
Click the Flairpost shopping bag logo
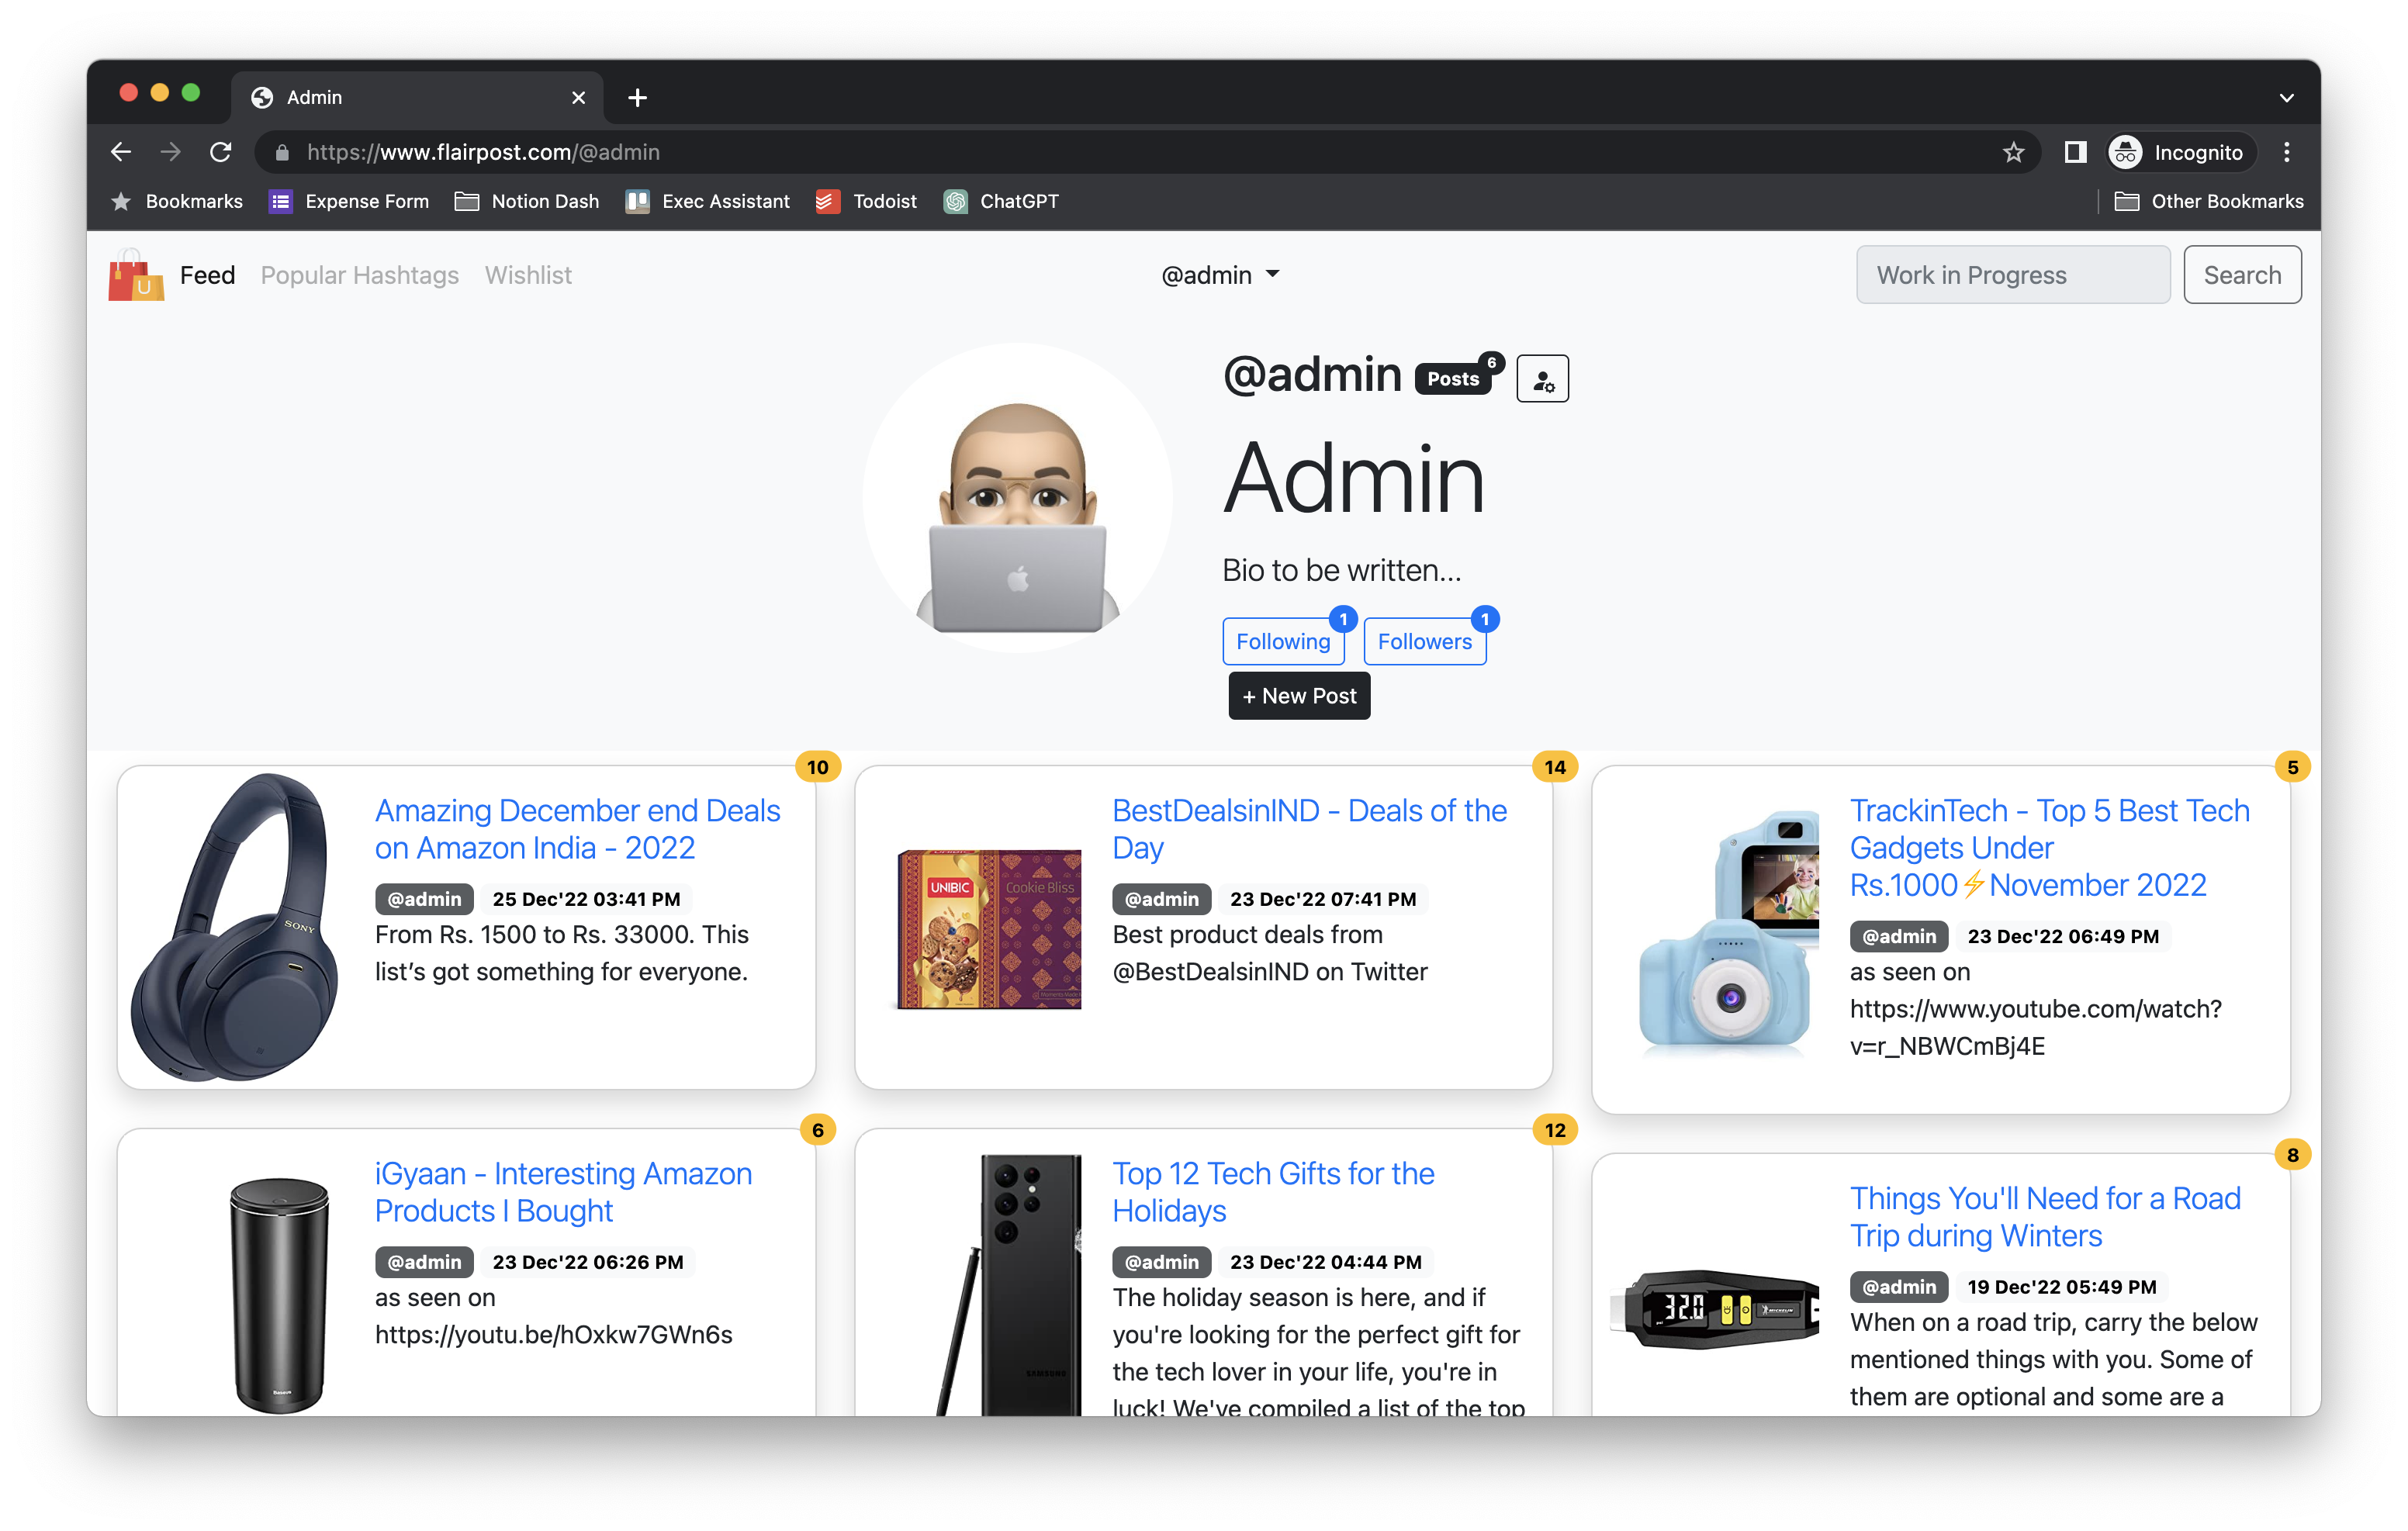click(135, 275)
